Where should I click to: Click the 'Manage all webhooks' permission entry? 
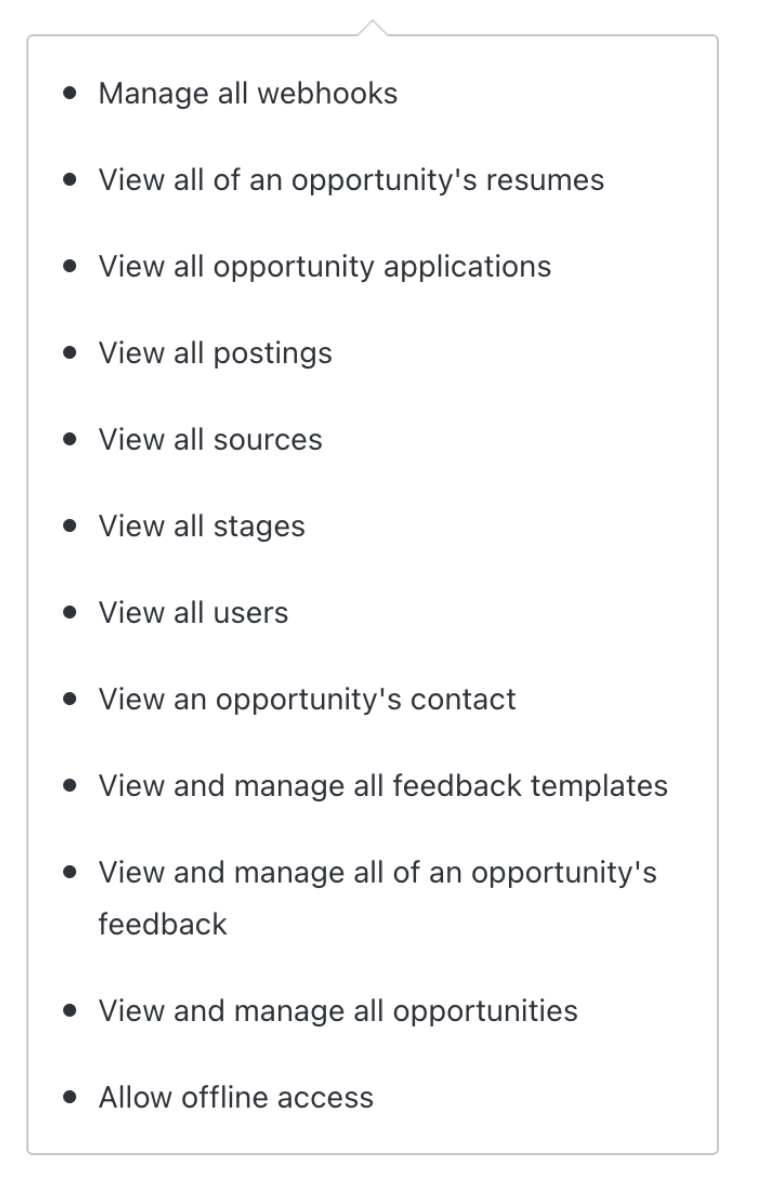(247, 94)
